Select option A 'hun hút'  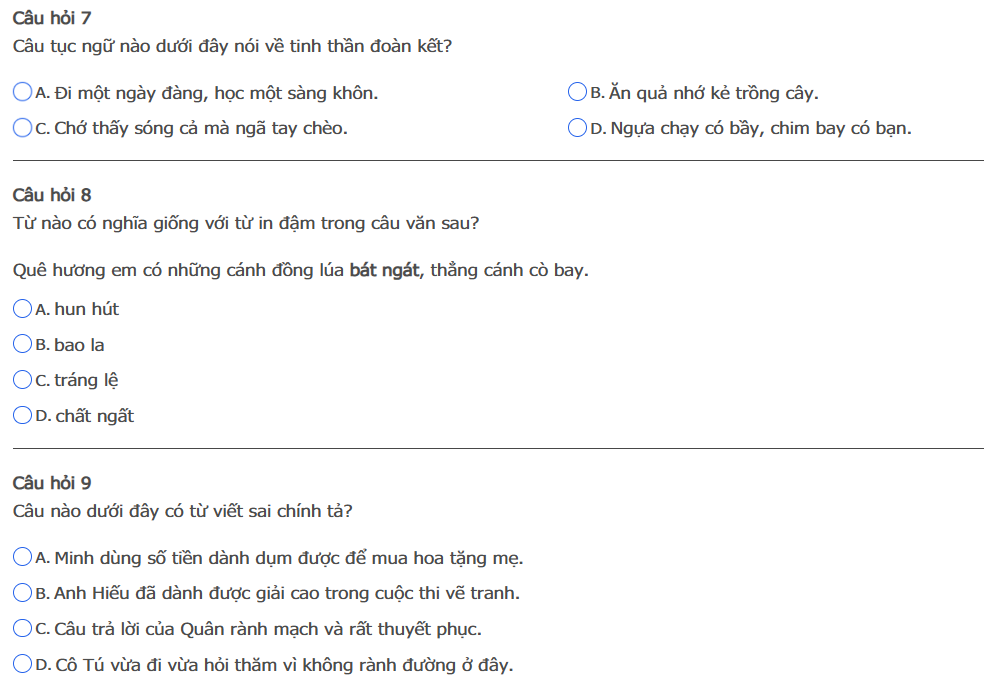pyautogui.click(x=22, y=309)
